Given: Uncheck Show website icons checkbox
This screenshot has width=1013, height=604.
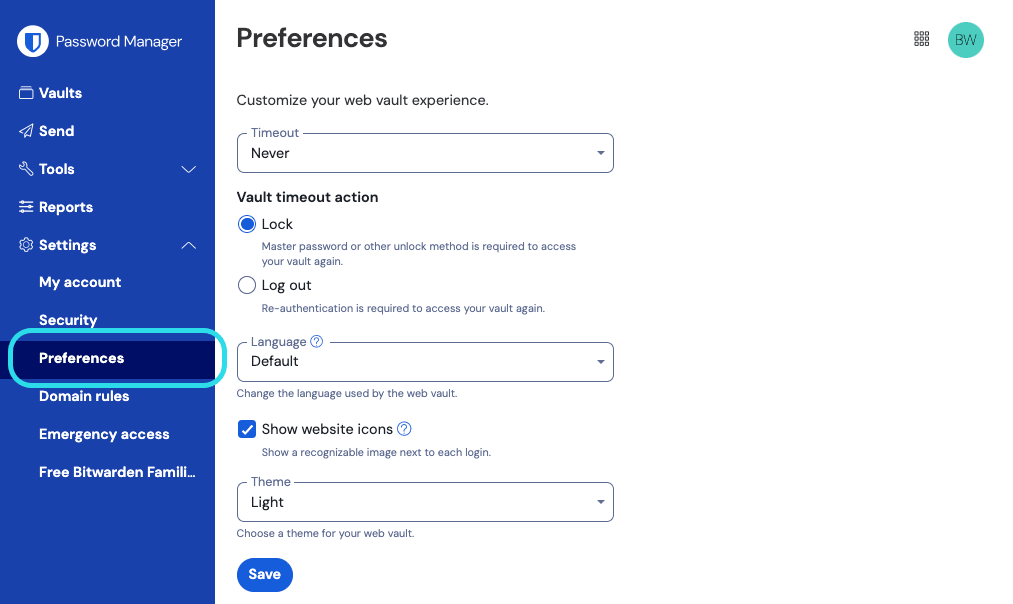Looking at the screenshot, I should (x=247, y=429).
